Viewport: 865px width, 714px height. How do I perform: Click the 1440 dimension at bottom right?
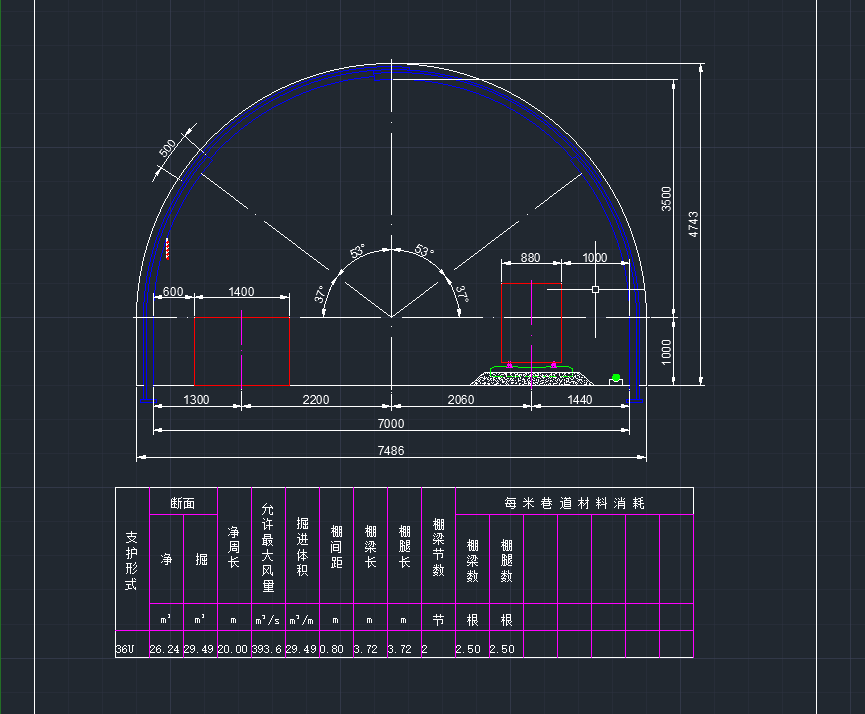coord(580,400)
